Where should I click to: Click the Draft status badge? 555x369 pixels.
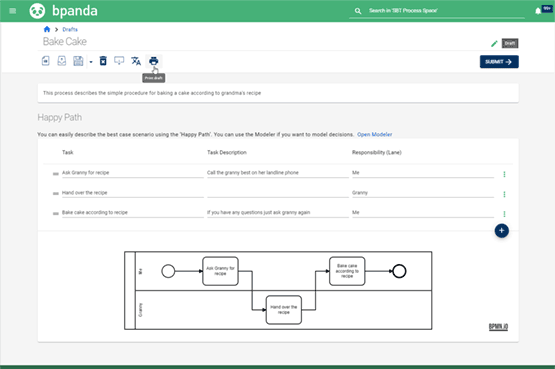pyautogui.click(x=510, y=43)
